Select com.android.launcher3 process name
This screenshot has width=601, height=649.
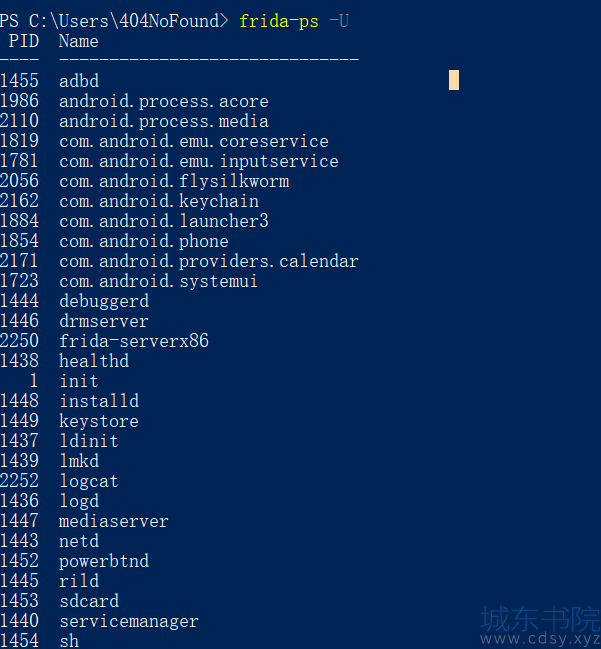(164, 221)
